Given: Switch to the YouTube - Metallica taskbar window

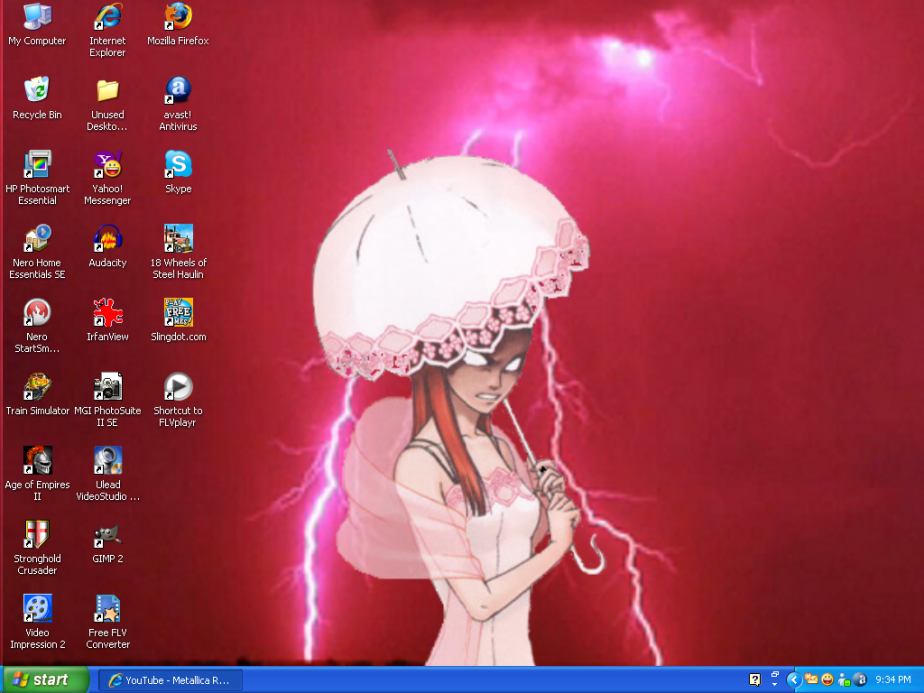Looking at the screenshot, I should coord(170,680).
